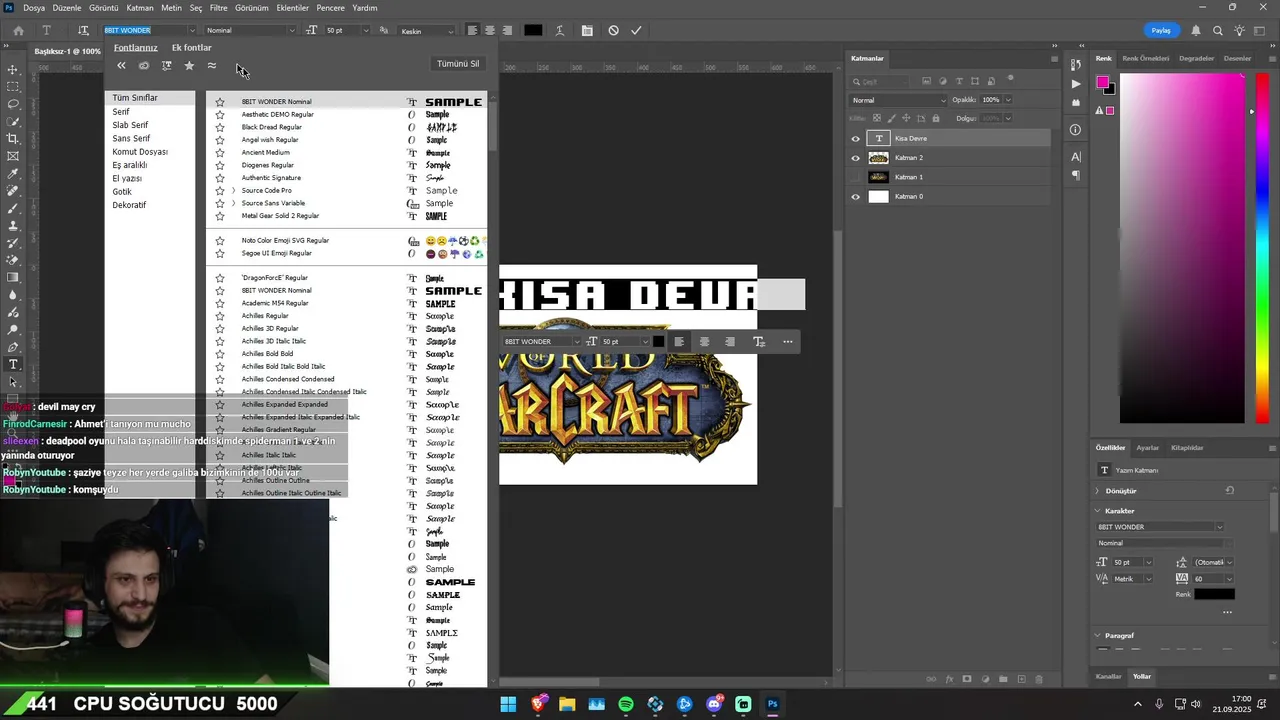Screen dimensions: 1280x720
Task: Open the Opaklık opacity dropdown
Action: [1007, 100]
